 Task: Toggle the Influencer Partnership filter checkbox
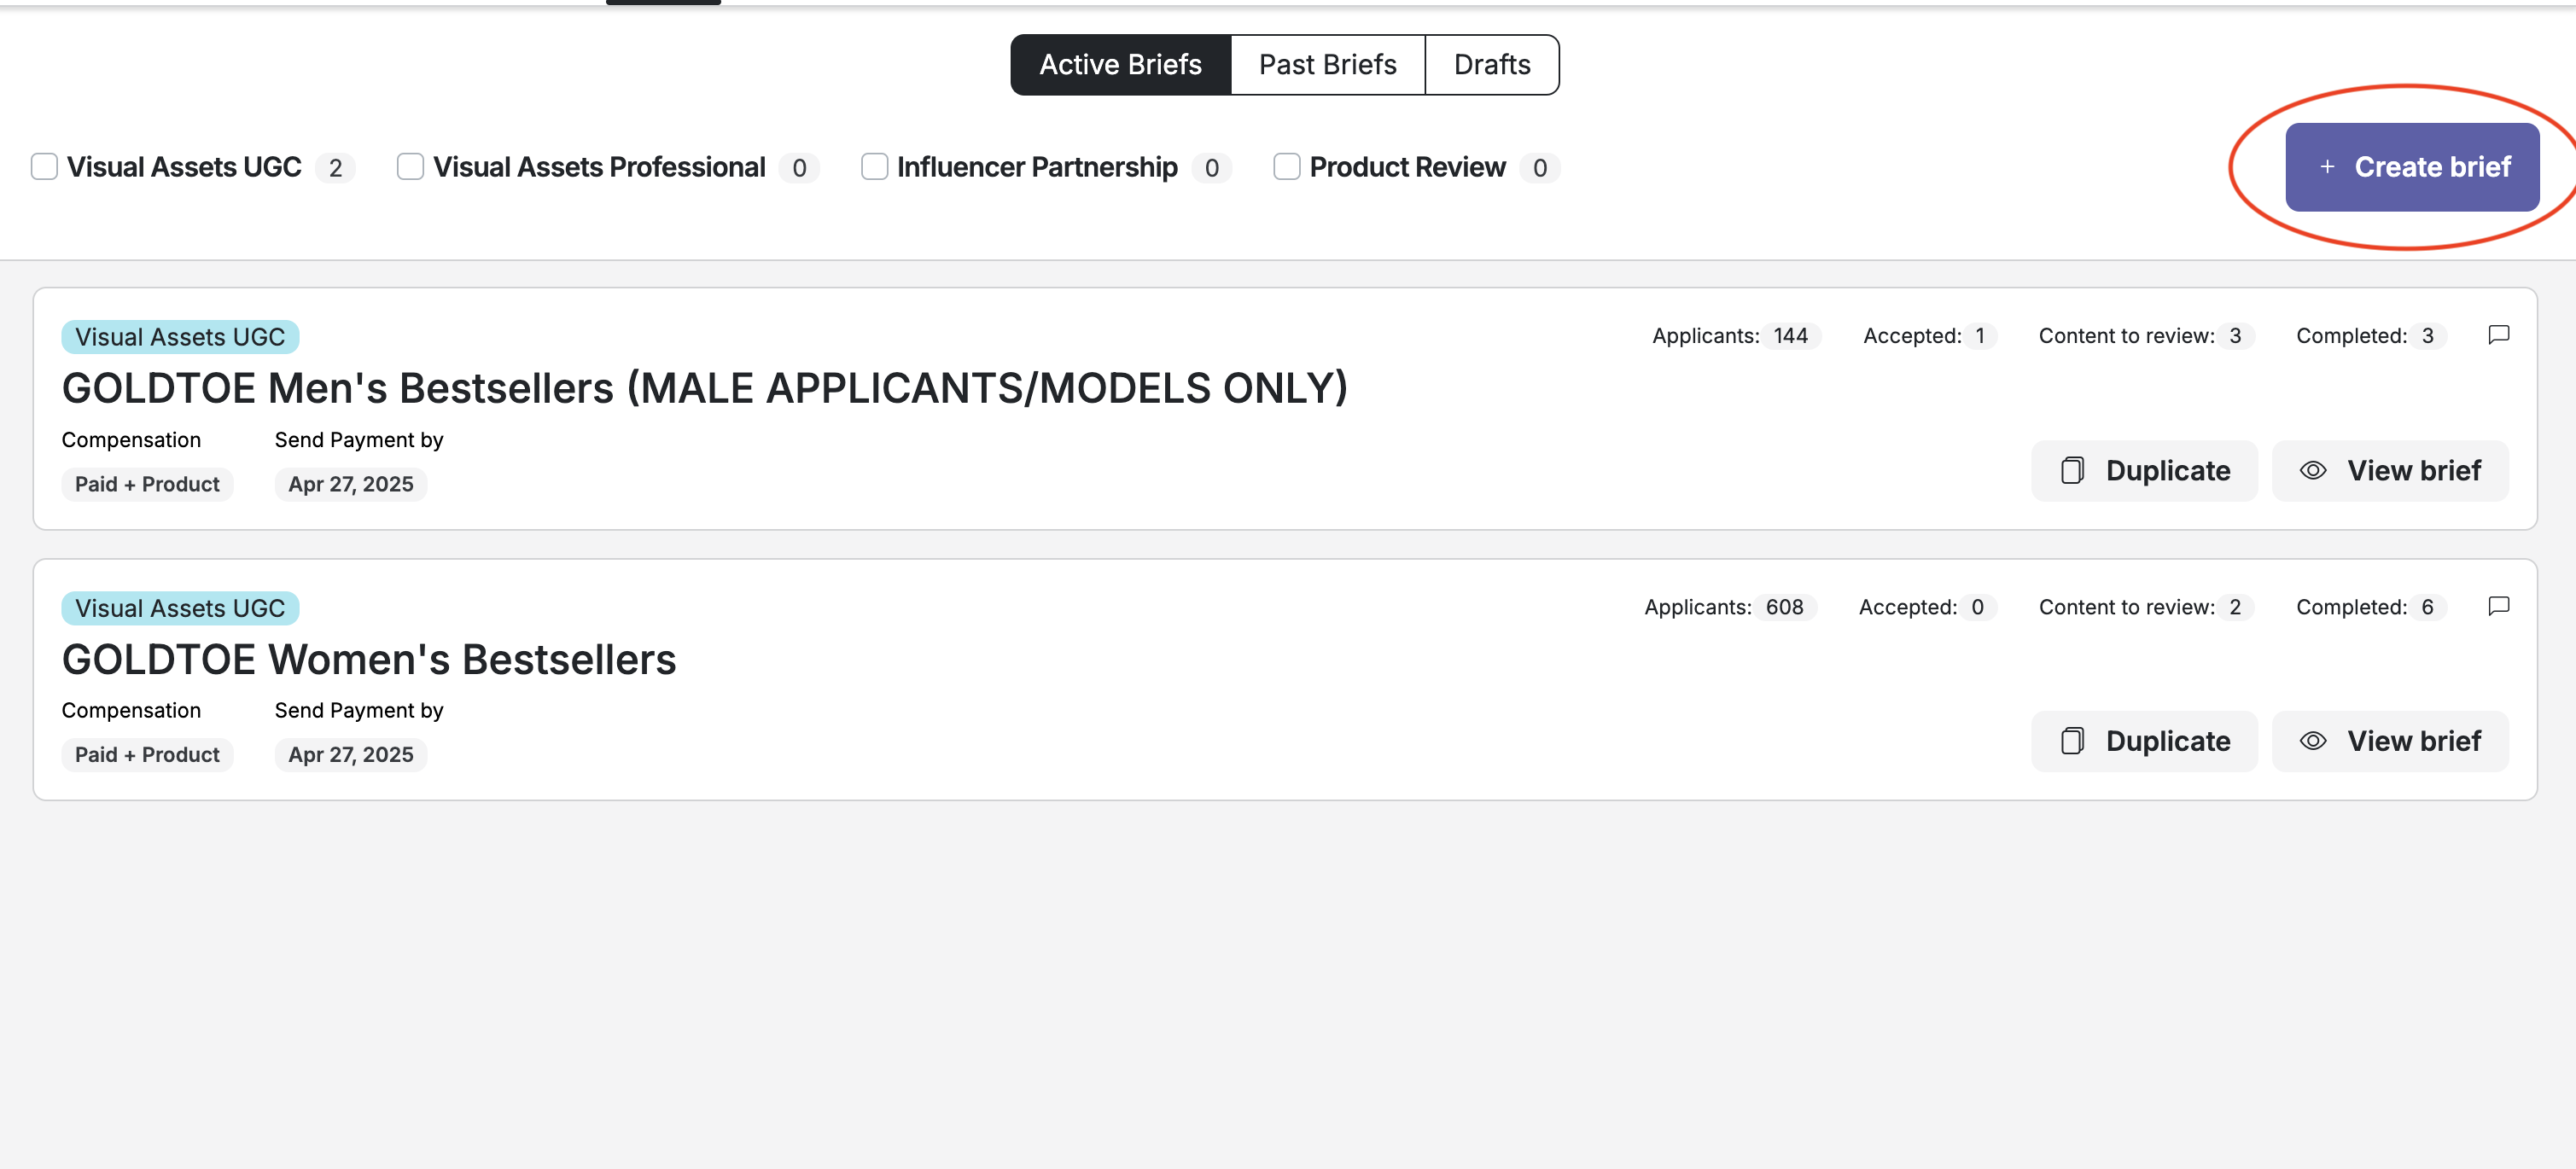[x=874, y=167]
